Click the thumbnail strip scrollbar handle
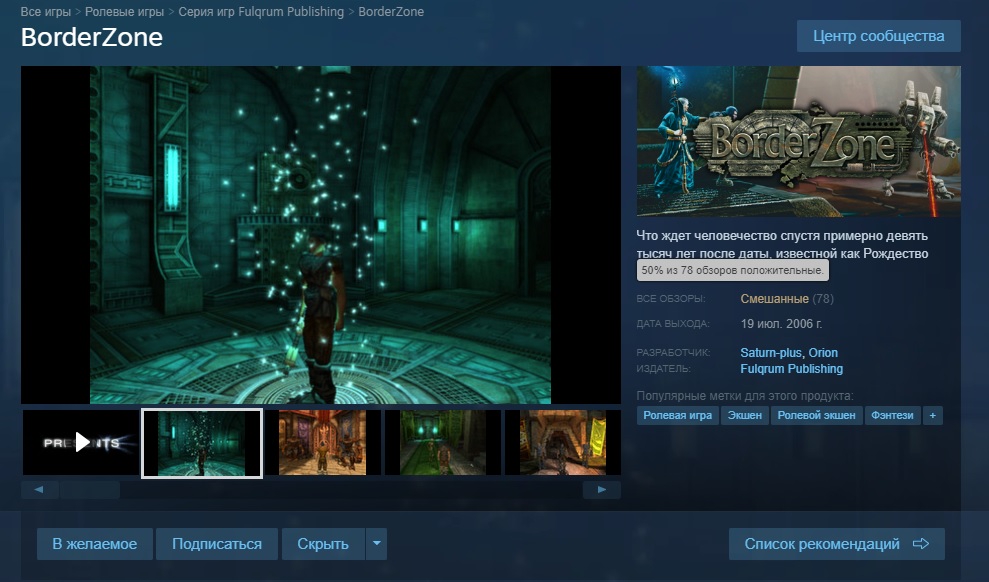989x582 pixels. [90, 489]
